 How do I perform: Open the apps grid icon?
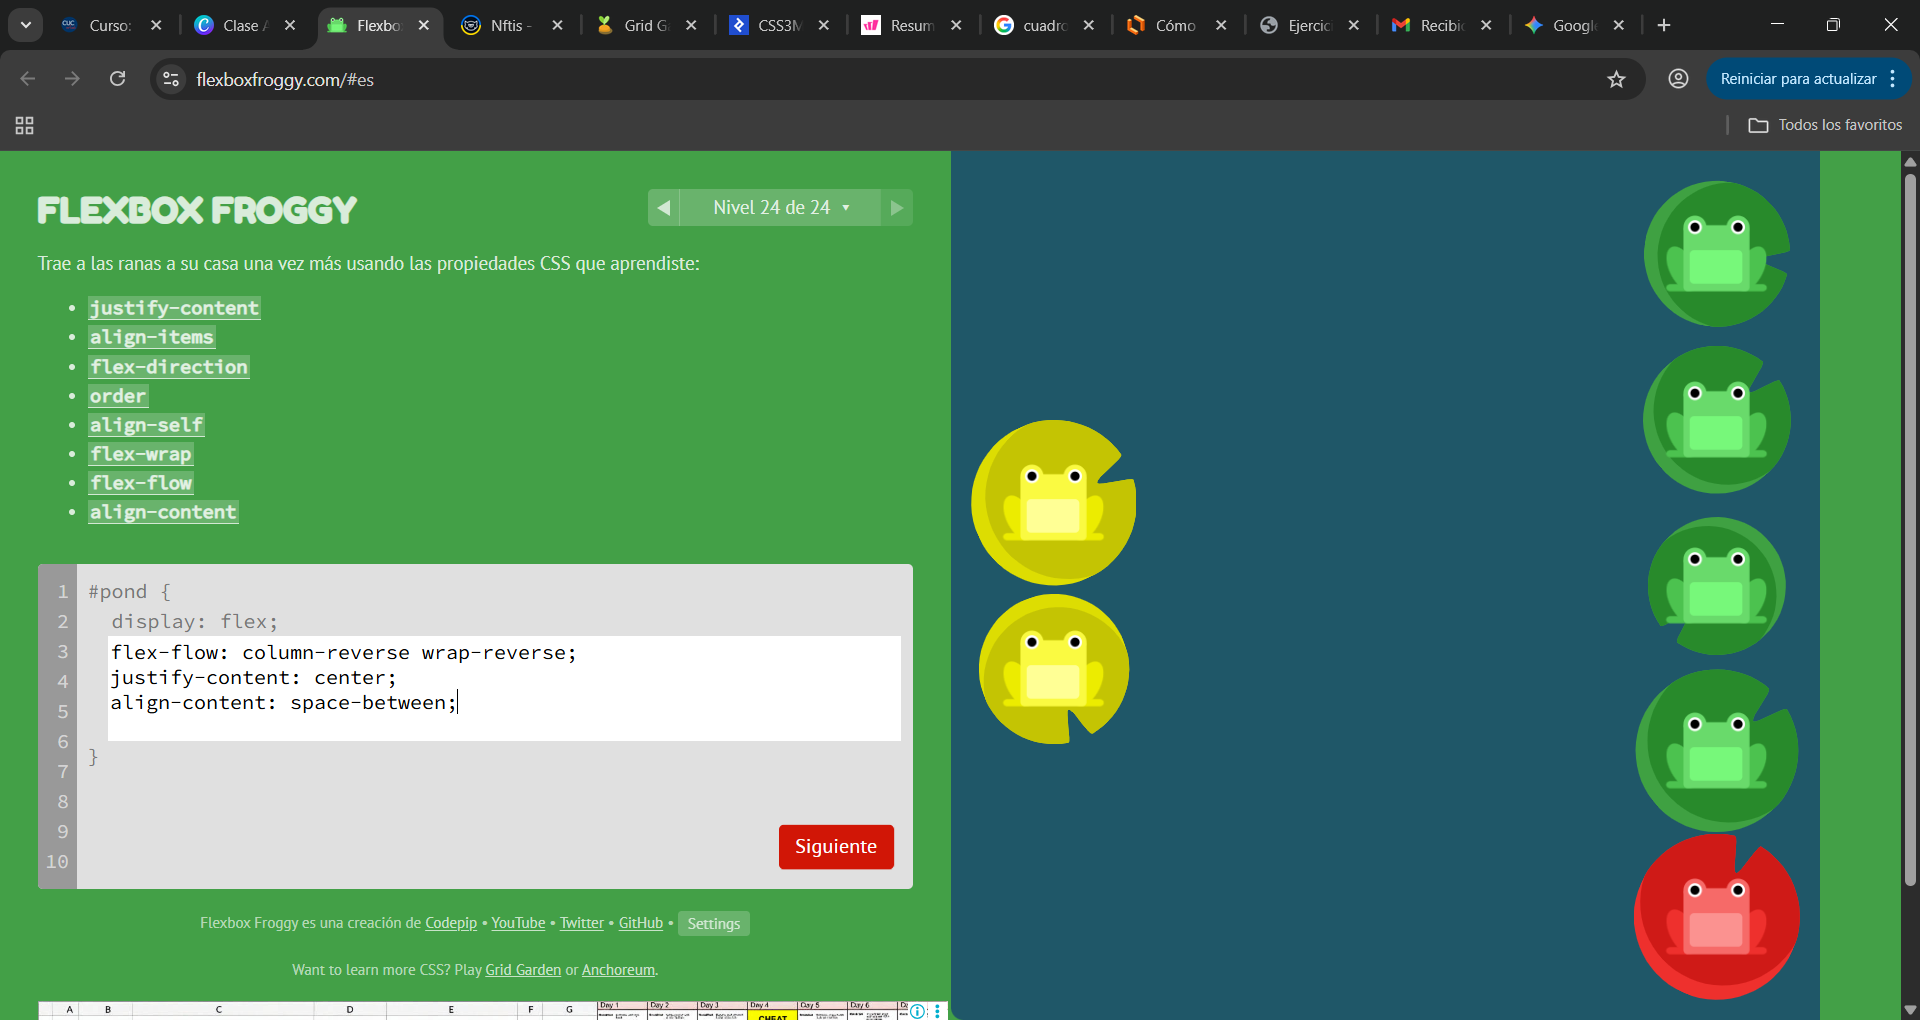tap(25, 125)
